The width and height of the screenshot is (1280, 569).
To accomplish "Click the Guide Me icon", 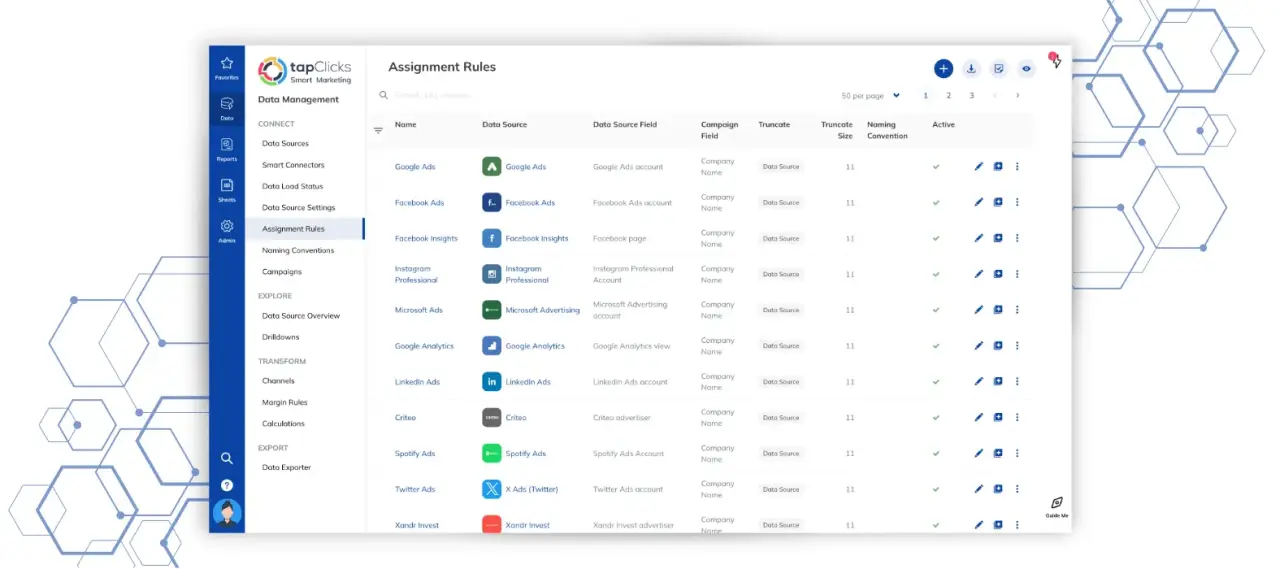I will point(1057,505).
